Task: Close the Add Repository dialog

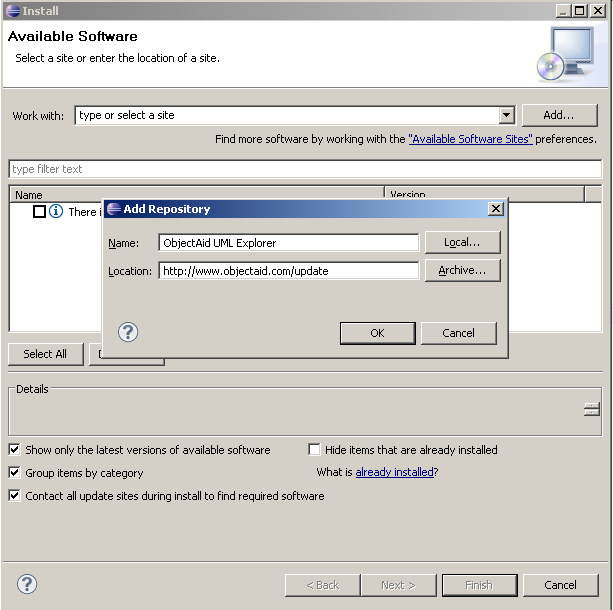Action: [495, 209]
